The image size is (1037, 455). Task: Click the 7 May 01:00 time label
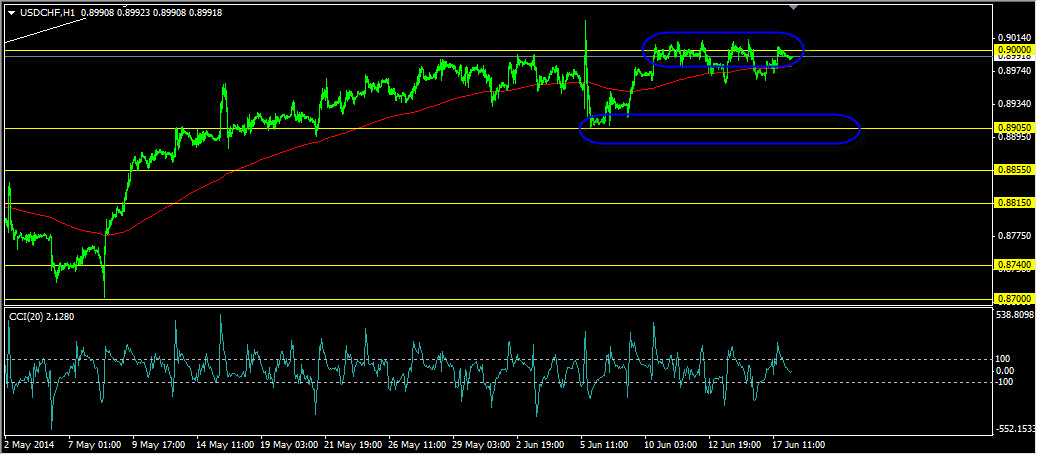pyautogui.click(x=95, y=444)
